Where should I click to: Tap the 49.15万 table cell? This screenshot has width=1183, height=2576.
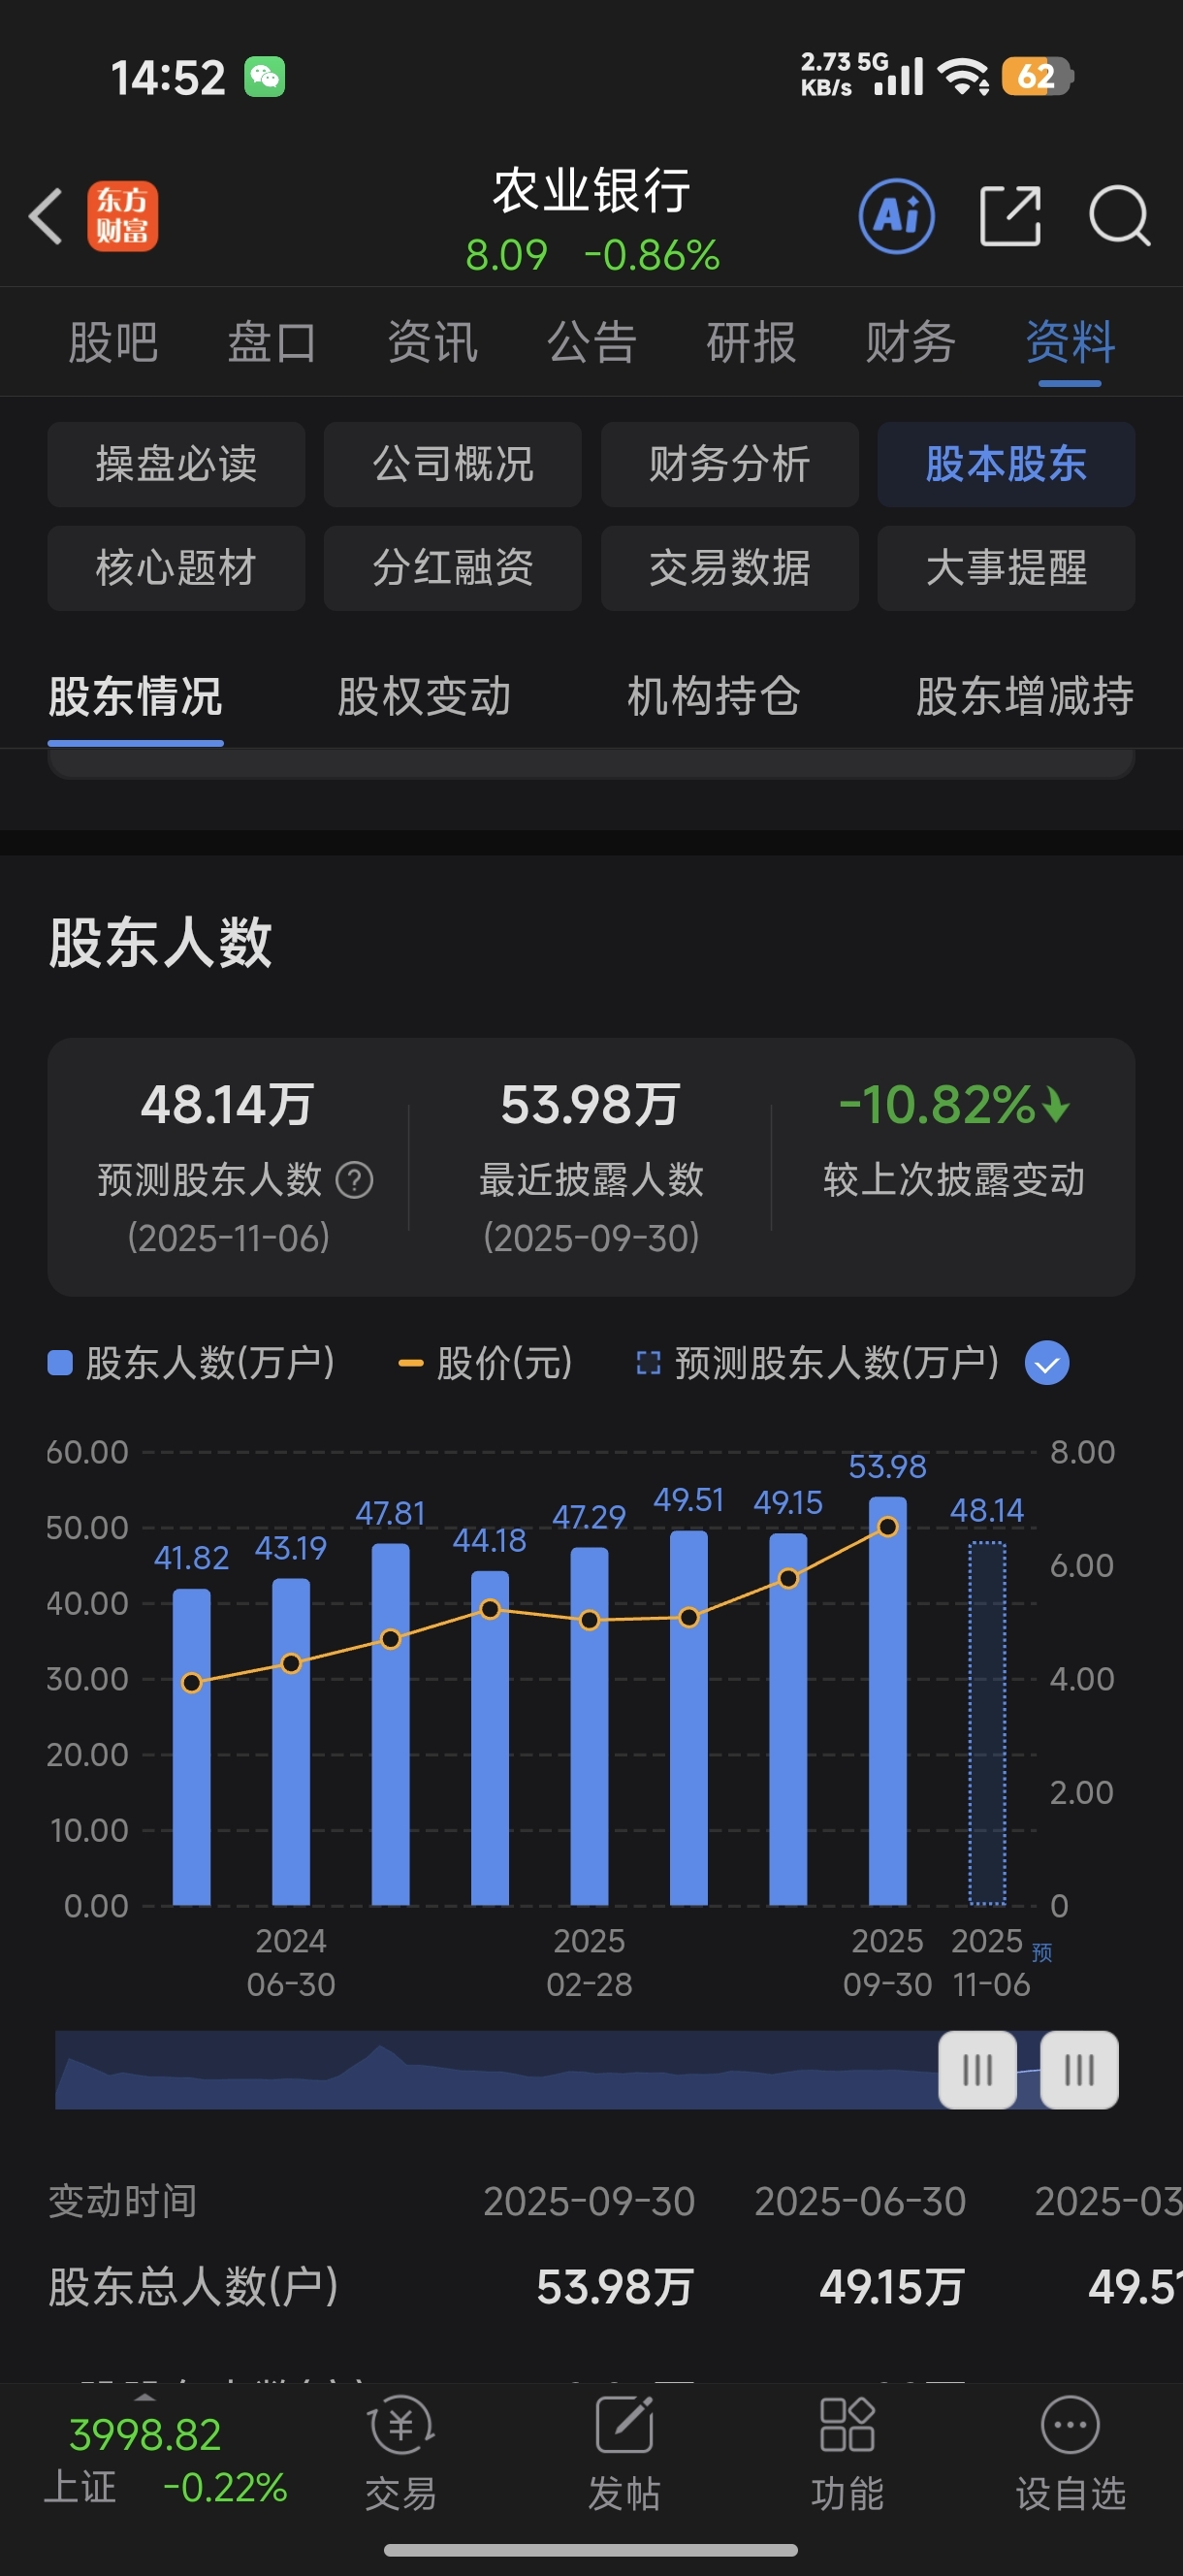pyautogui.click(x=892, y=2287)
